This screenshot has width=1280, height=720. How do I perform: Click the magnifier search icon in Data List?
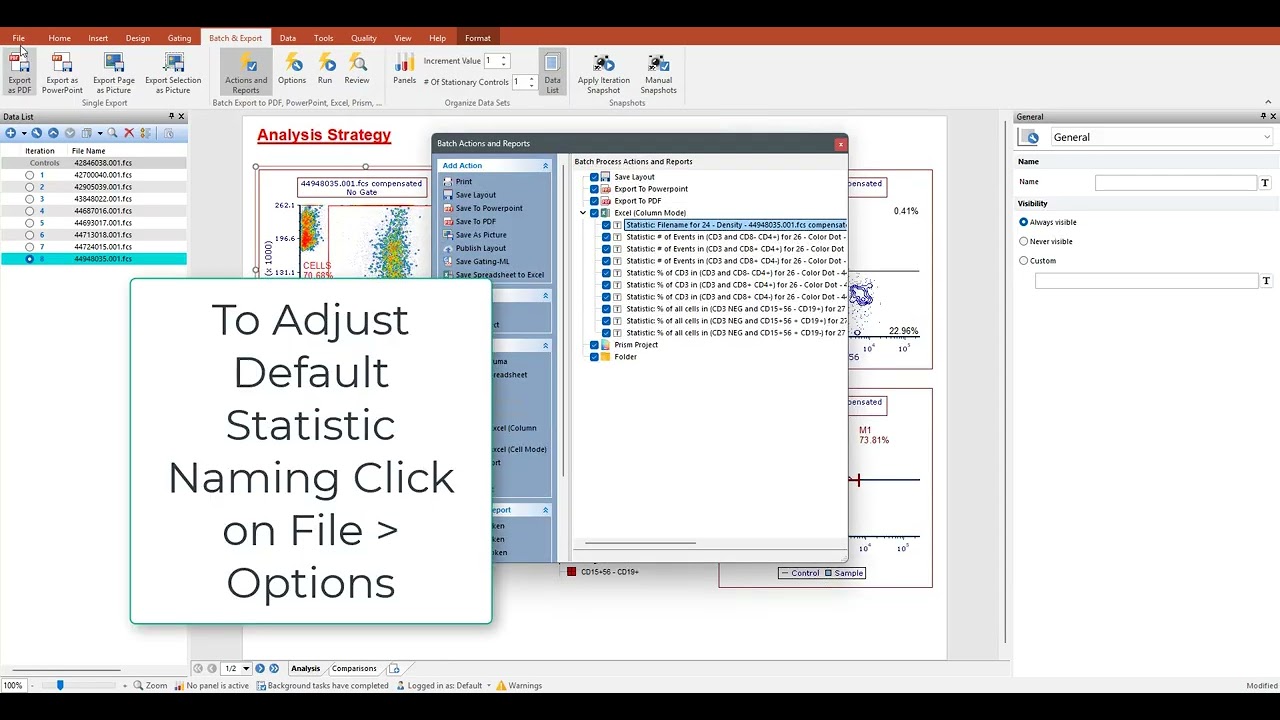click(112, 133)
